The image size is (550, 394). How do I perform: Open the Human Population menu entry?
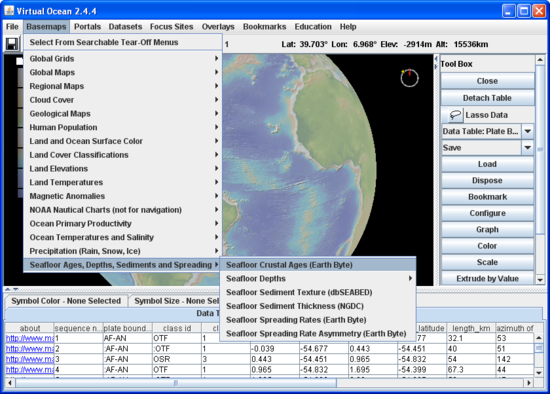click(122, 127)
